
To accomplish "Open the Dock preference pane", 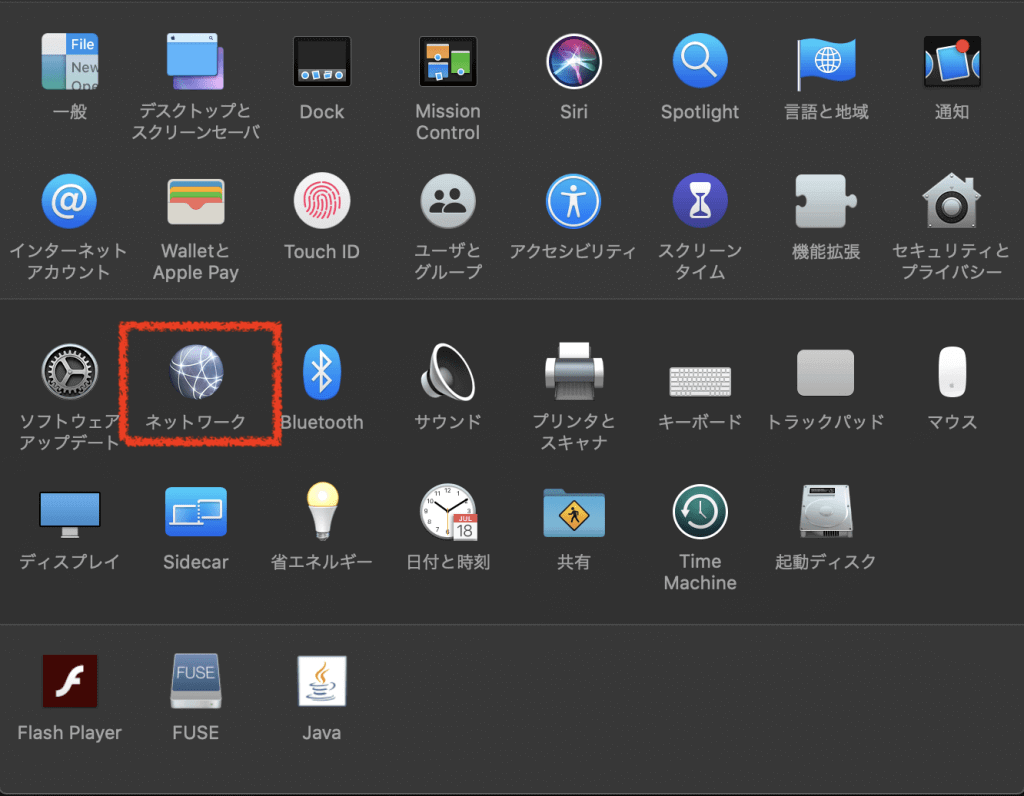I will click(x=321, y=62).
